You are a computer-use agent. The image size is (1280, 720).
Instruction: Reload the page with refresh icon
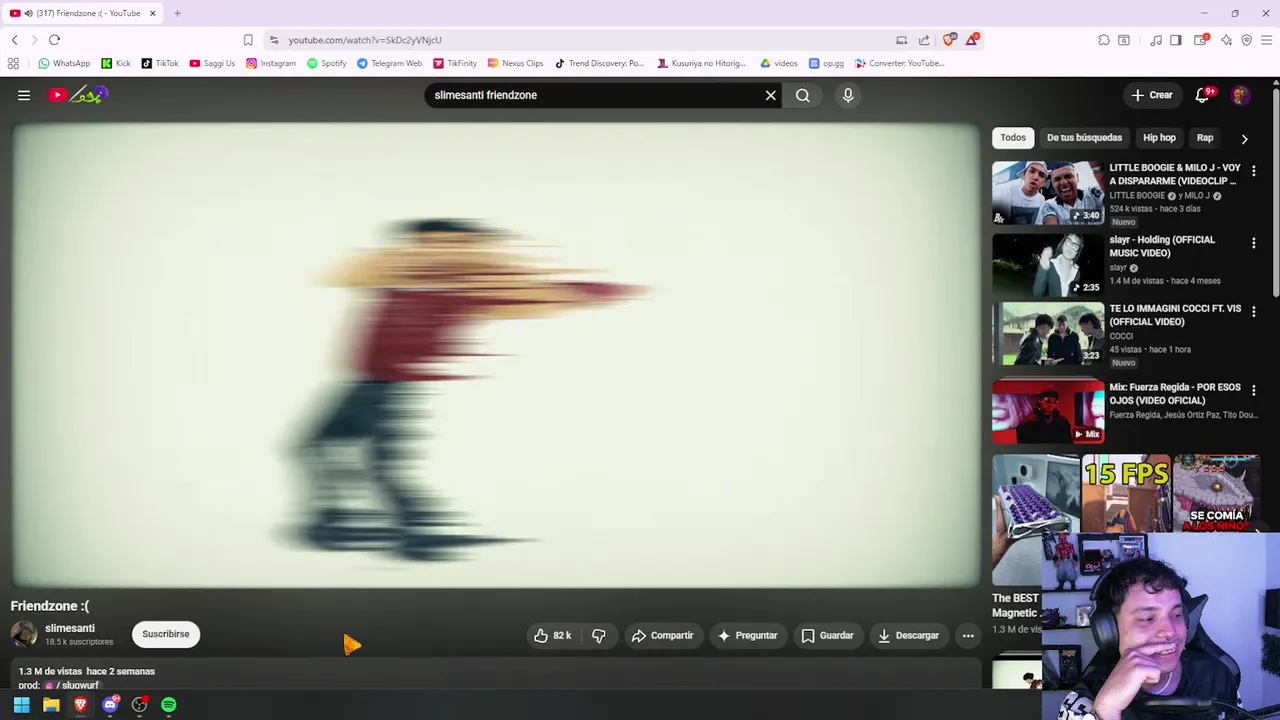[54, 40]
